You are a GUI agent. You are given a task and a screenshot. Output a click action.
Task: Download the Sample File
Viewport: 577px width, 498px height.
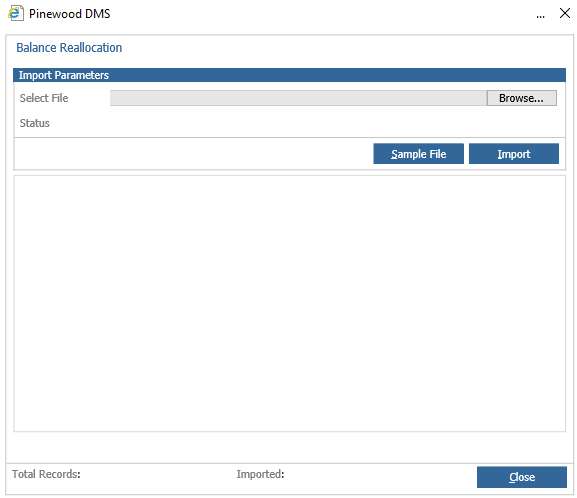pyautogui.click(x=418, y=154)
